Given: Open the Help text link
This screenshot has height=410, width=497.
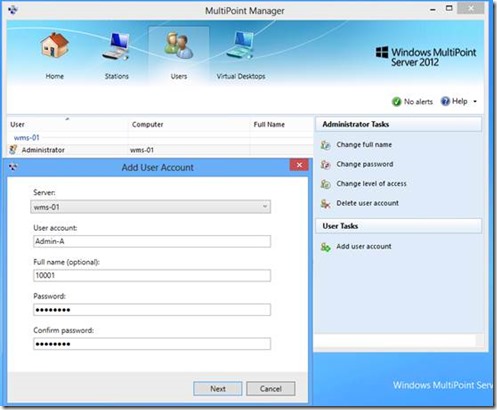Looking at the screenshot, I should [460, 101].
